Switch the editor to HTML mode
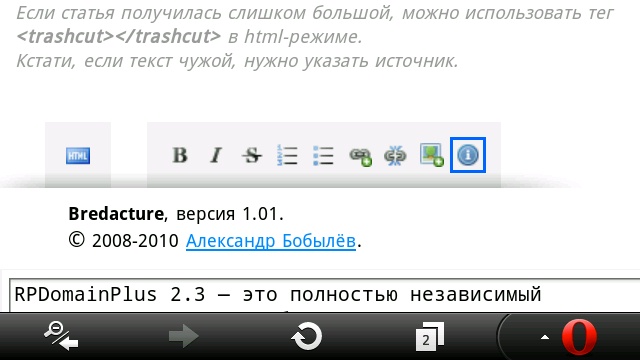Screen dimensions: 640x360 tap(78, 156)
